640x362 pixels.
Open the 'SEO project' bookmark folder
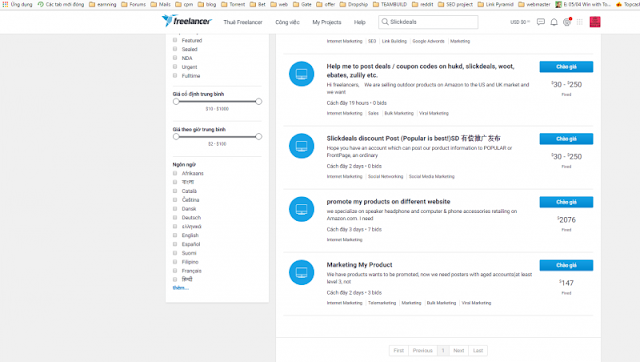click(455, 4)
